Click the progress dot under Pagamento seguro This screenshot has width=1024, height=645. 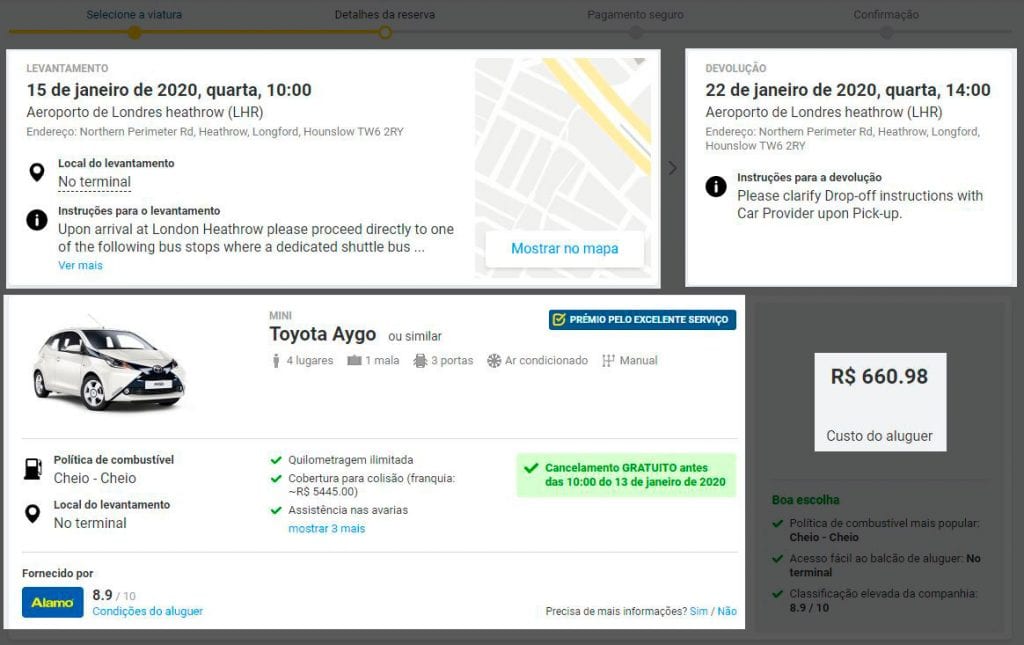click(x=635, y=32)
